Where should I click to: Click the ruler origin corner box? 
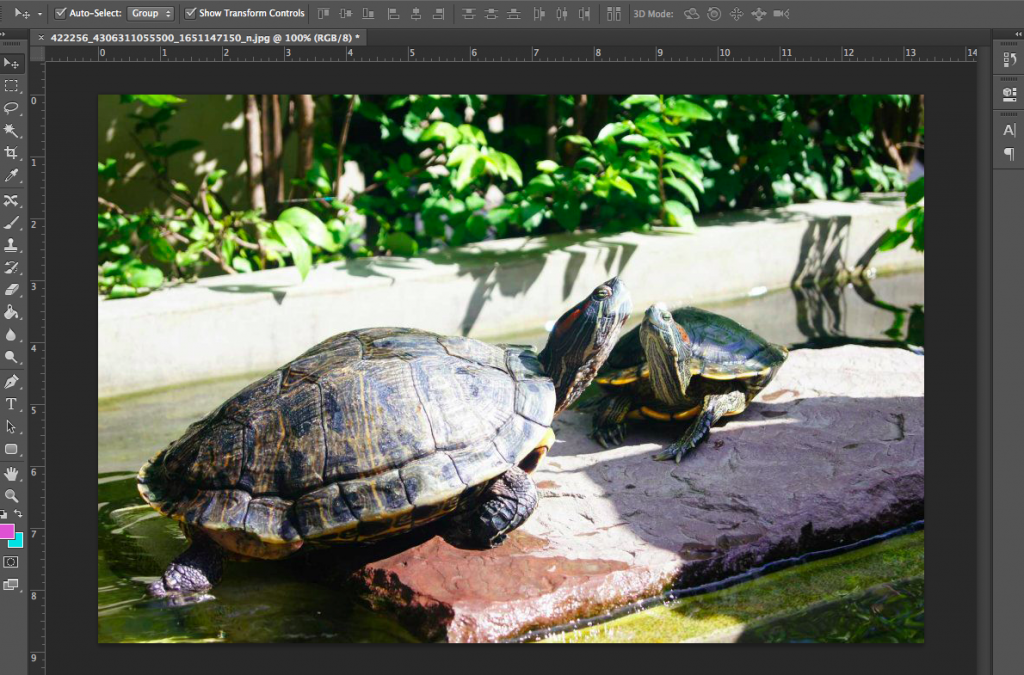click(37, 54)
